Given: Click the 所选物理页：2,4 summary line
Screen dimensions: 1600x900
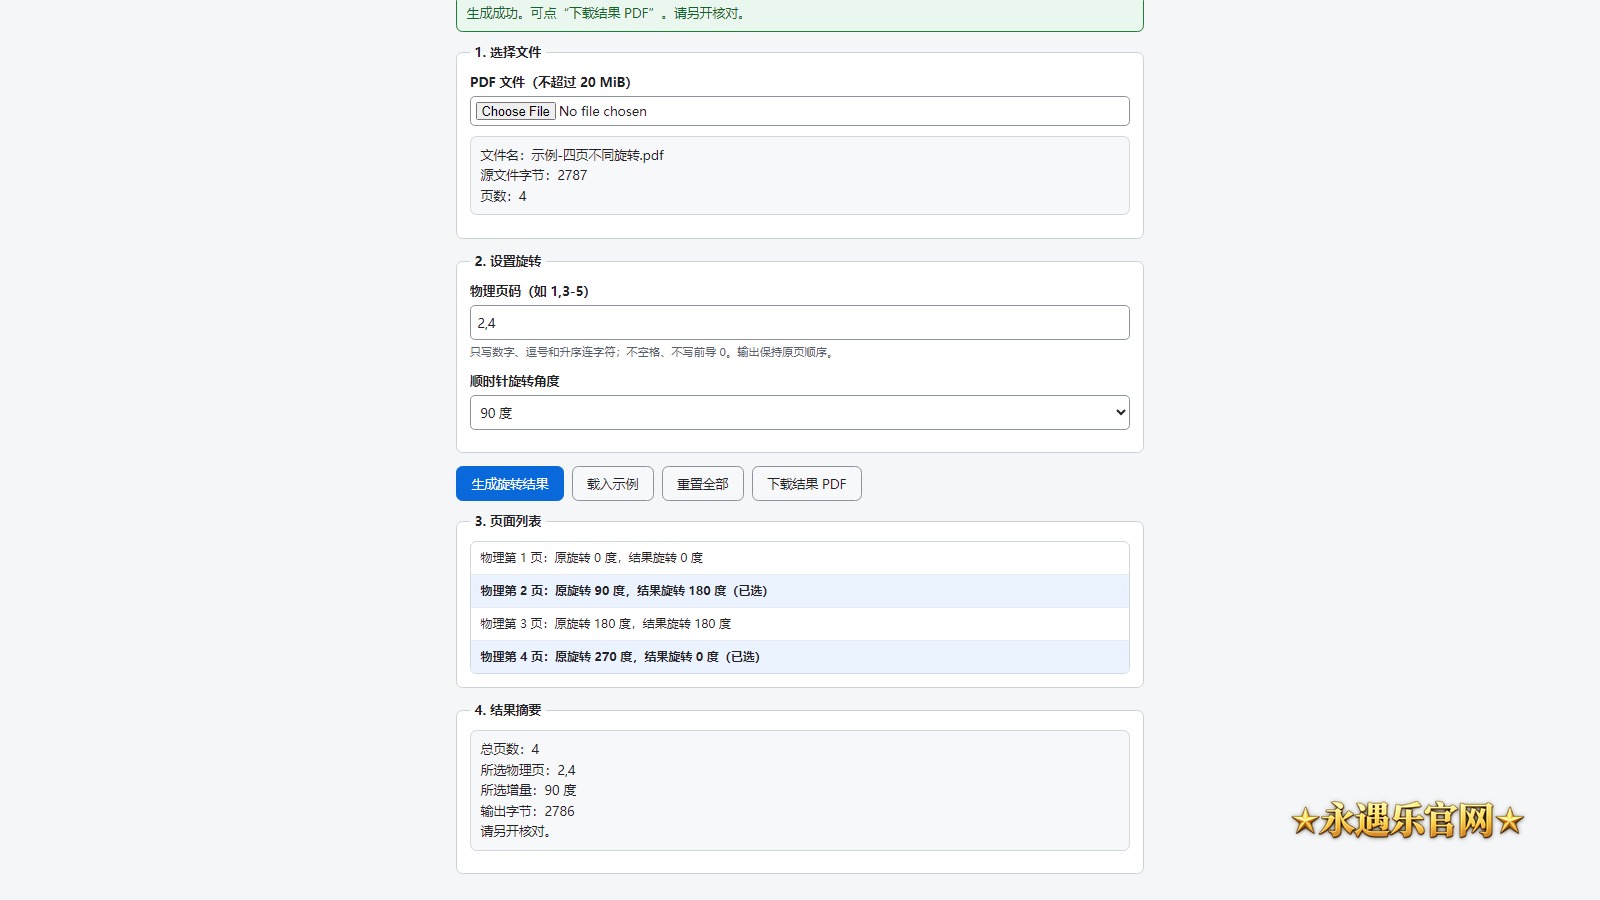Looking at the screenshot, I should click(x=528, y=770).
